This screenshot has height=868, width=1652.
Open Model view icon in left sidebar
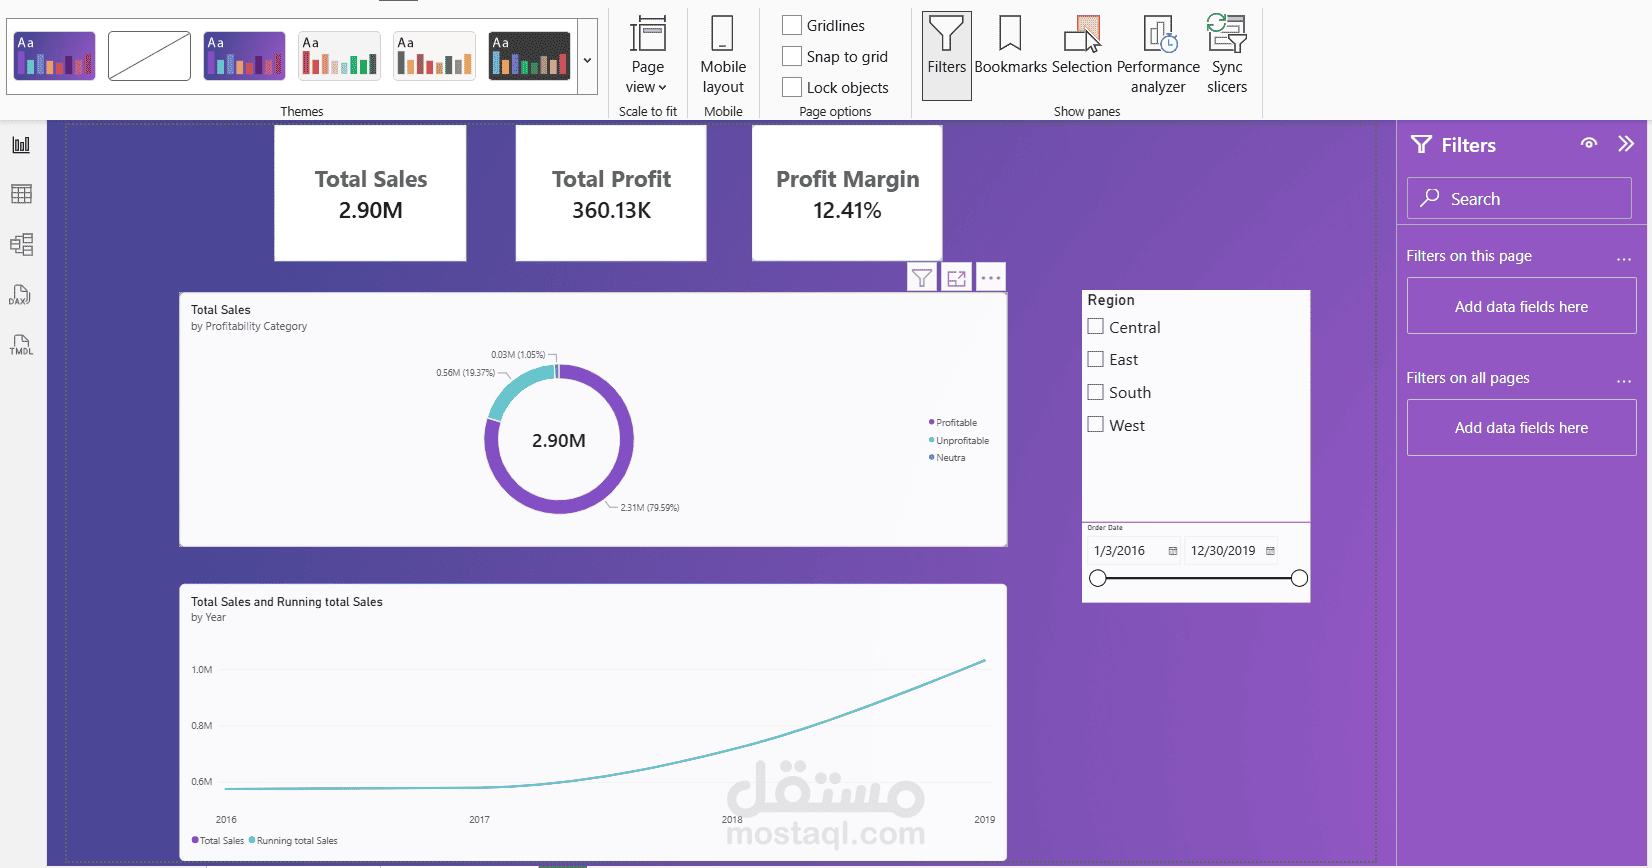tap(21, 244)
